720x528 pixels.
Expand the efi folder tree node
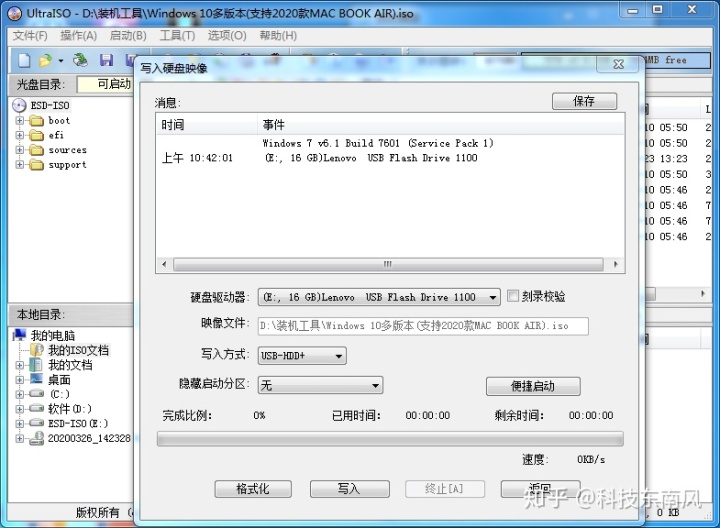tap(19, 135)
